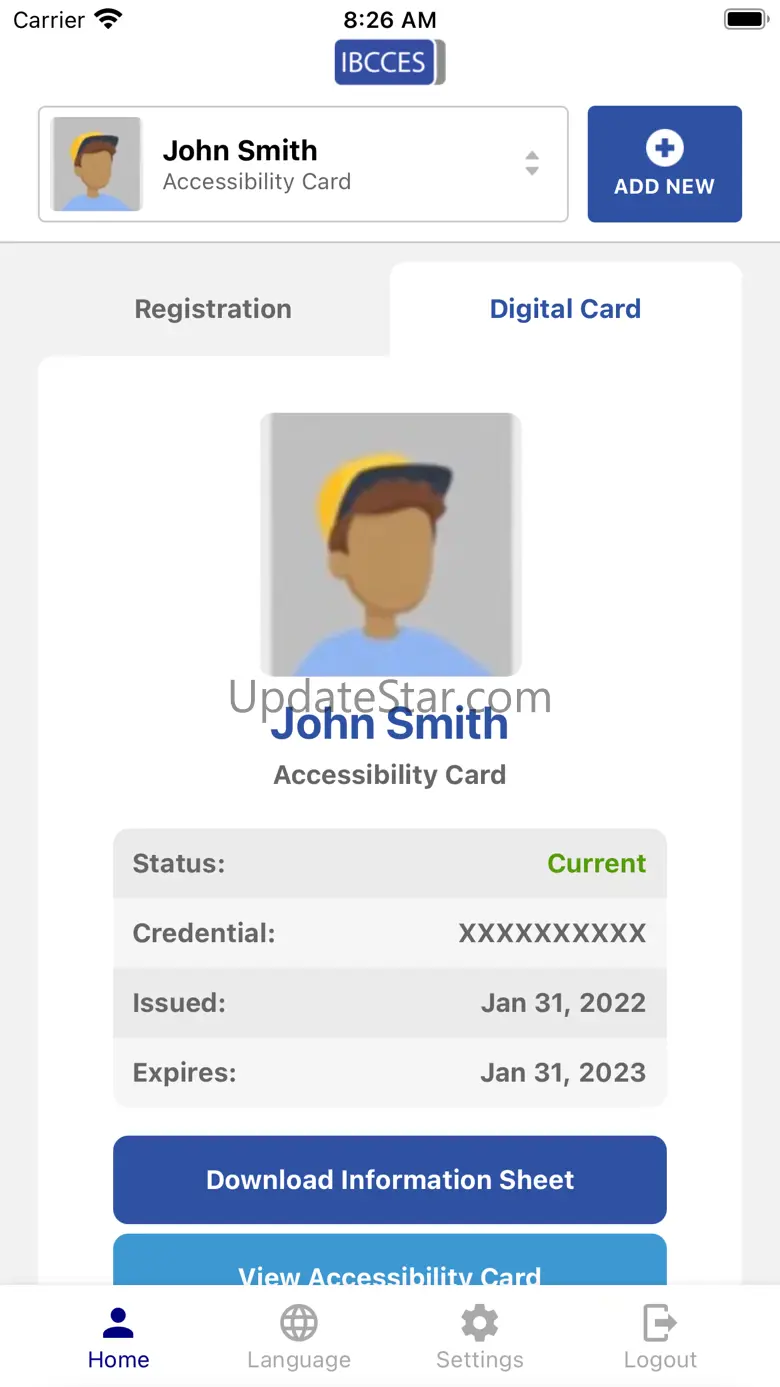
Task: Open Home via the person icon
Action: 118,1322
